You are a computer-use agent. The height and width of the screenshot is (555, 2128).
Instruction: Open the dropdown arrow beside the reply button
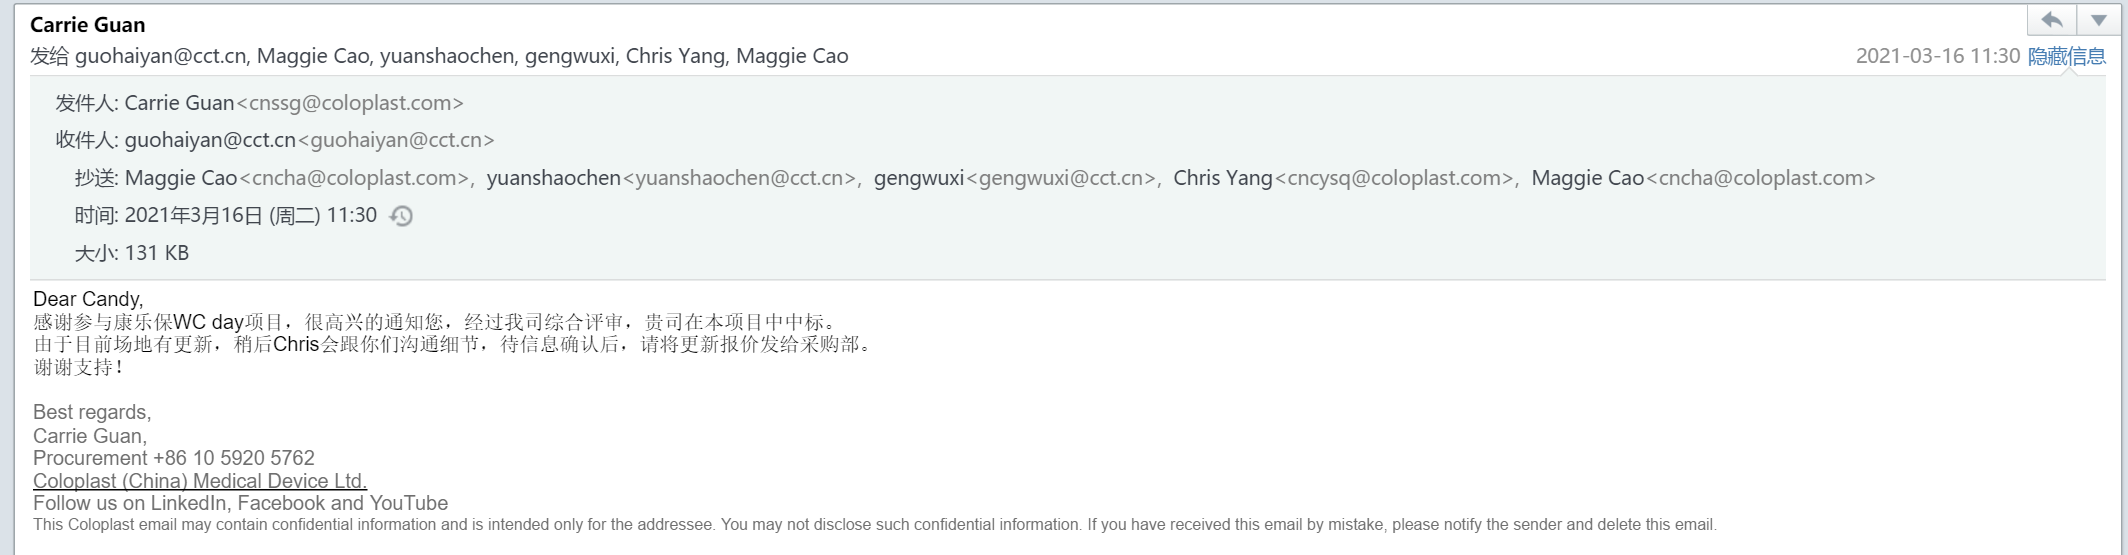2099,20
